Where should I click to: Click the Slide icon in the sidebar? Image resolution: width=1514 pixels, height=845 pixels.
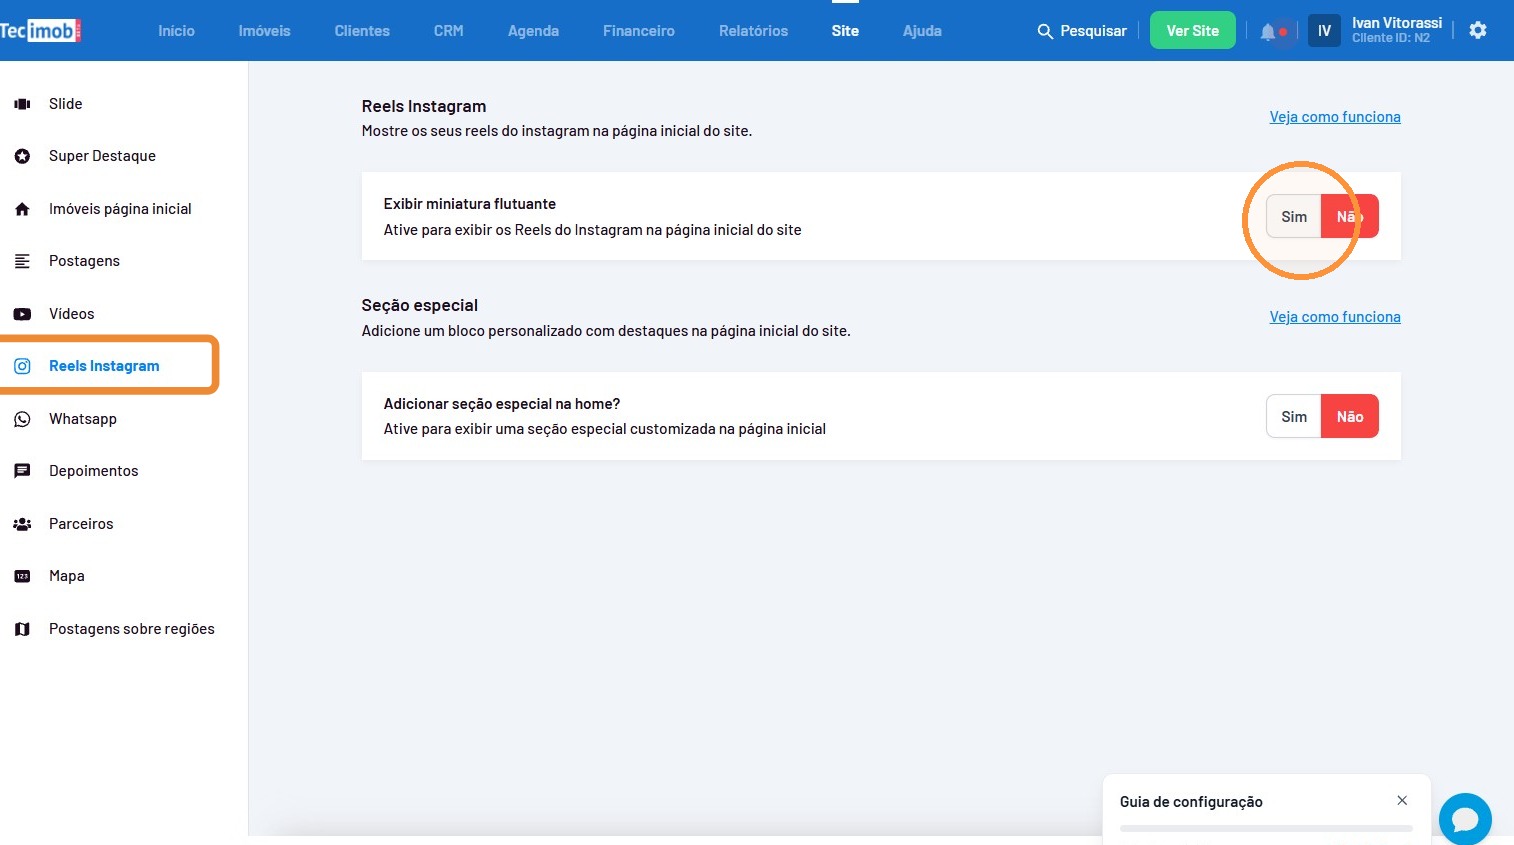click(22, 104)
